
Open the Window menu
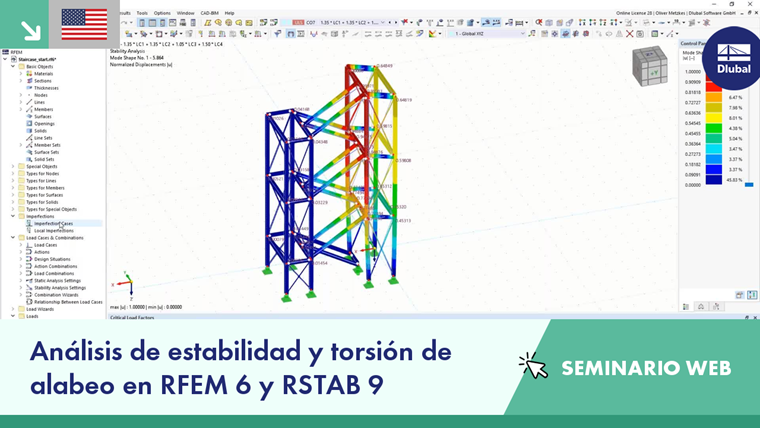pos(185,13)
